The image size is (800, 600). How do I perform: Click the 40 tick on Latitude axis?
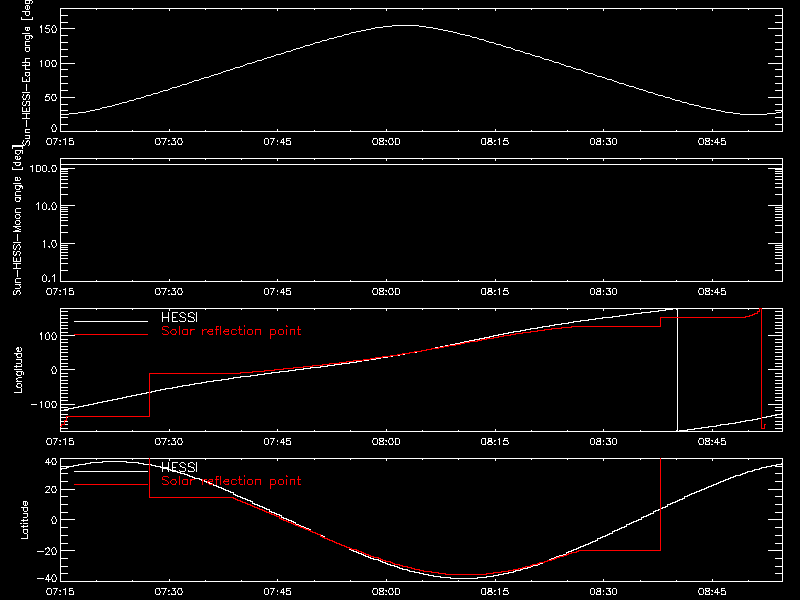(51, 462)
